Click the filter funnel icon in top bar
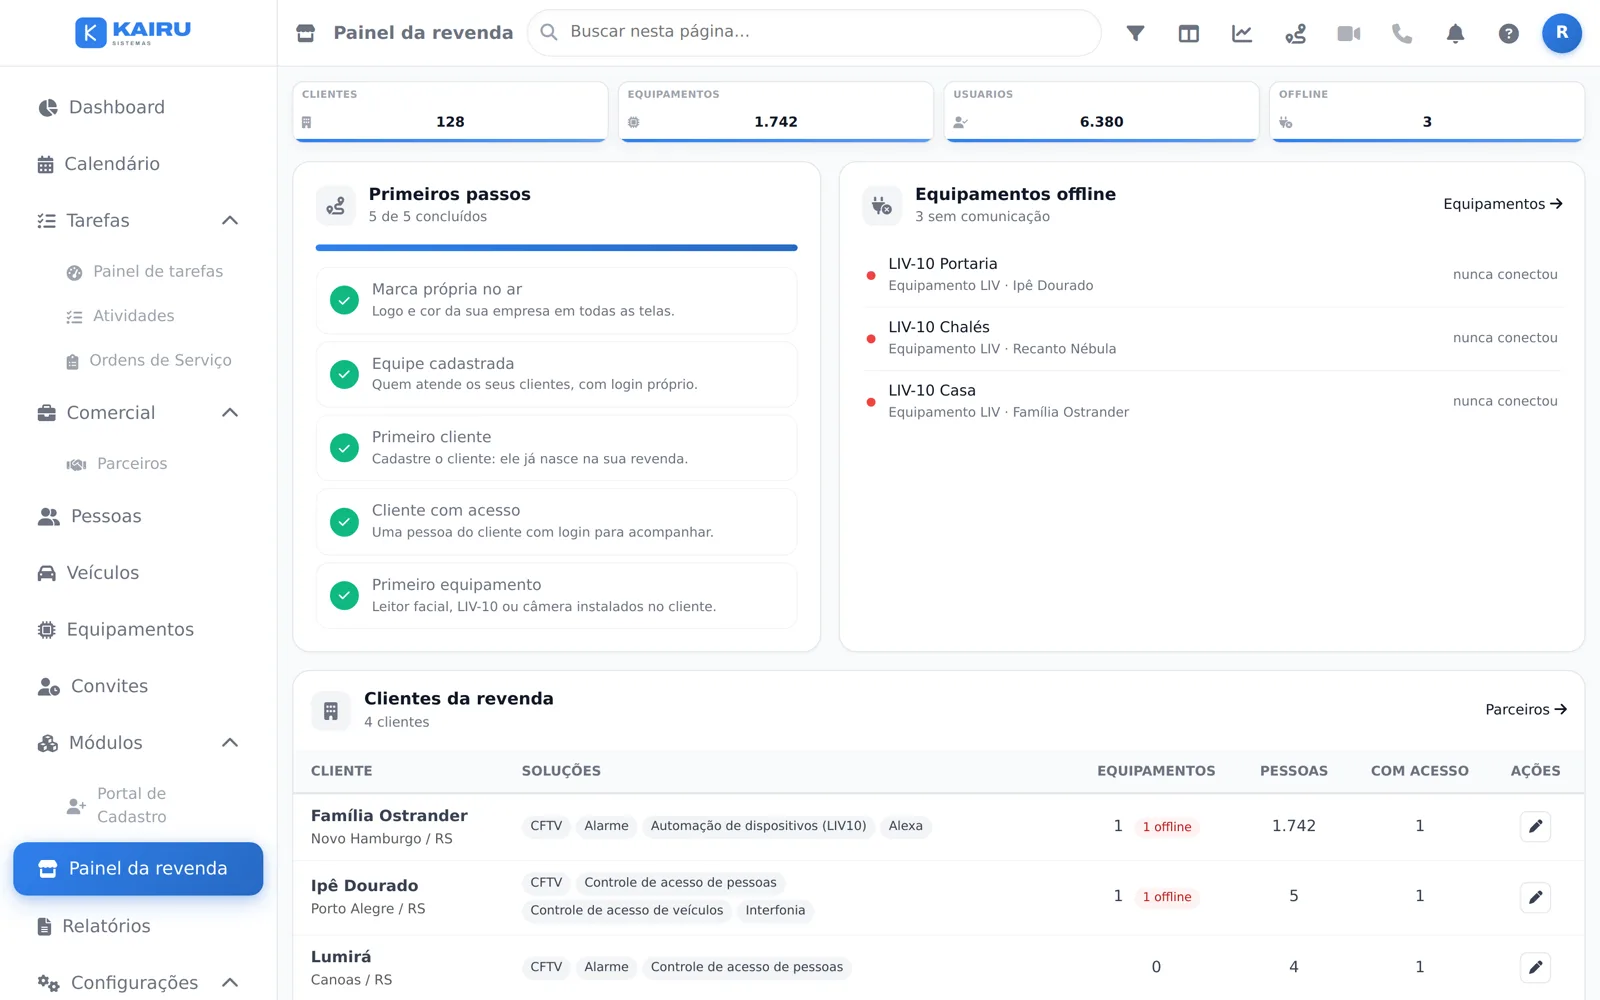 1135,33
